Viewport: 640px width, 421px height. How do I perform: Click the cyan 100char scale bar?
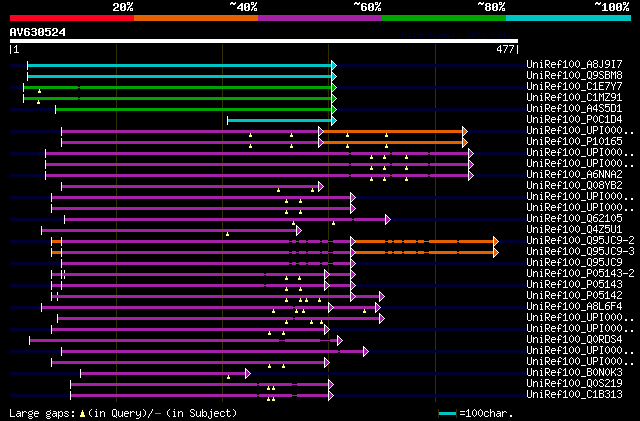tap(447, 414)
